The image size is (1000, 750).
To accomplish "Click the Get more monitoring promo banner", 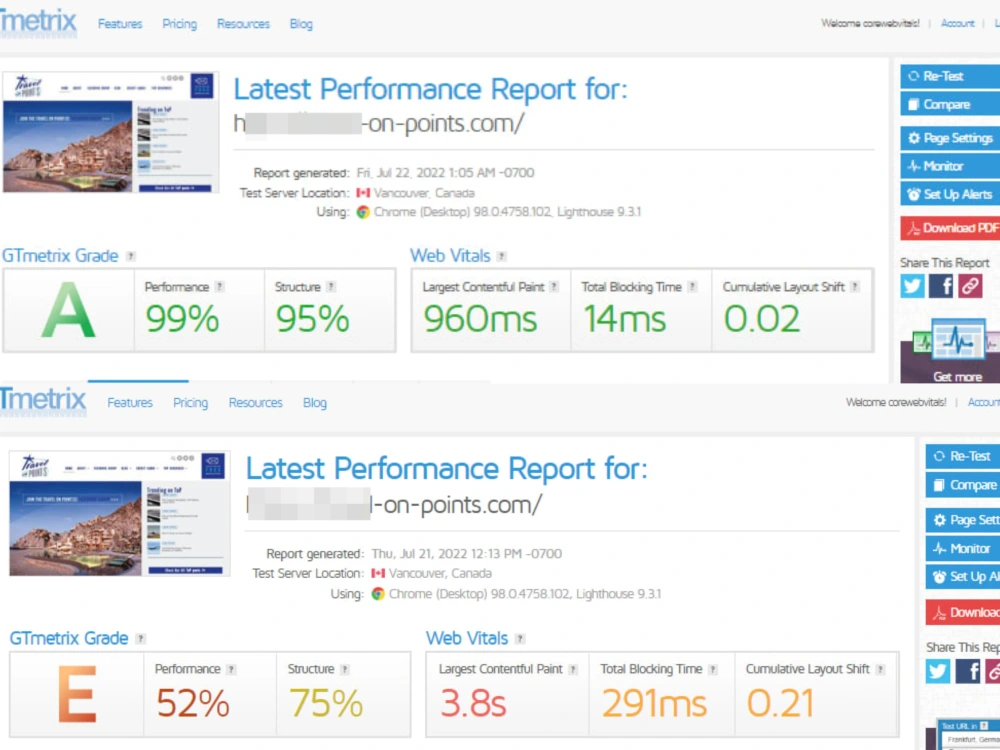I will pos(950,351).
